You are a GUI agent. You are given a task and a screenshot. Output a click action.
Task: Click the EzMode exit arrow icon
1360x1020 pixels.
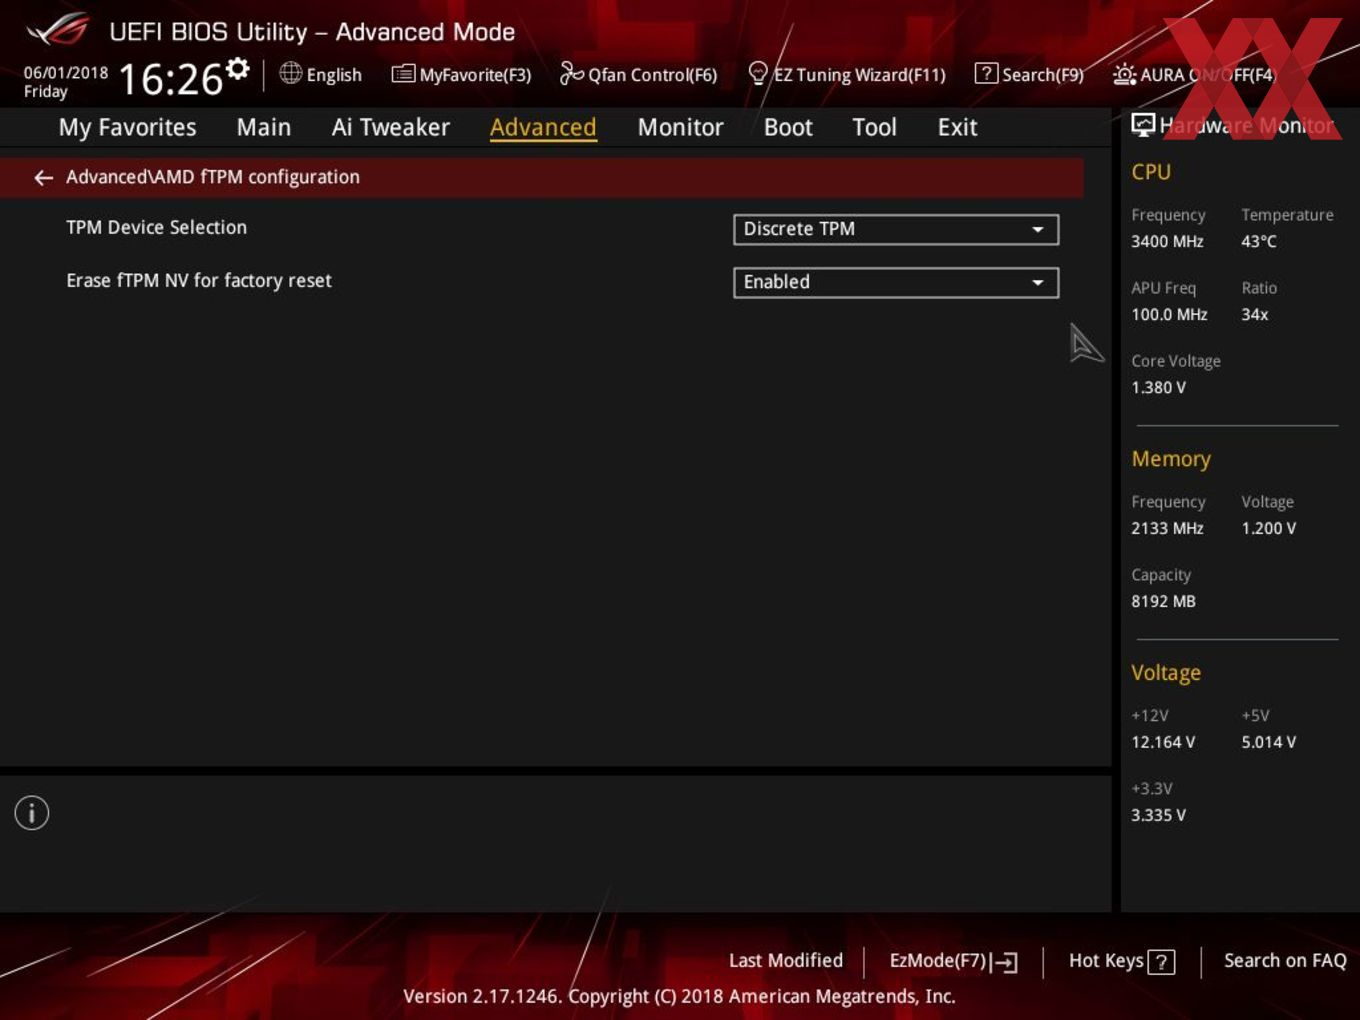(1006, 962)
